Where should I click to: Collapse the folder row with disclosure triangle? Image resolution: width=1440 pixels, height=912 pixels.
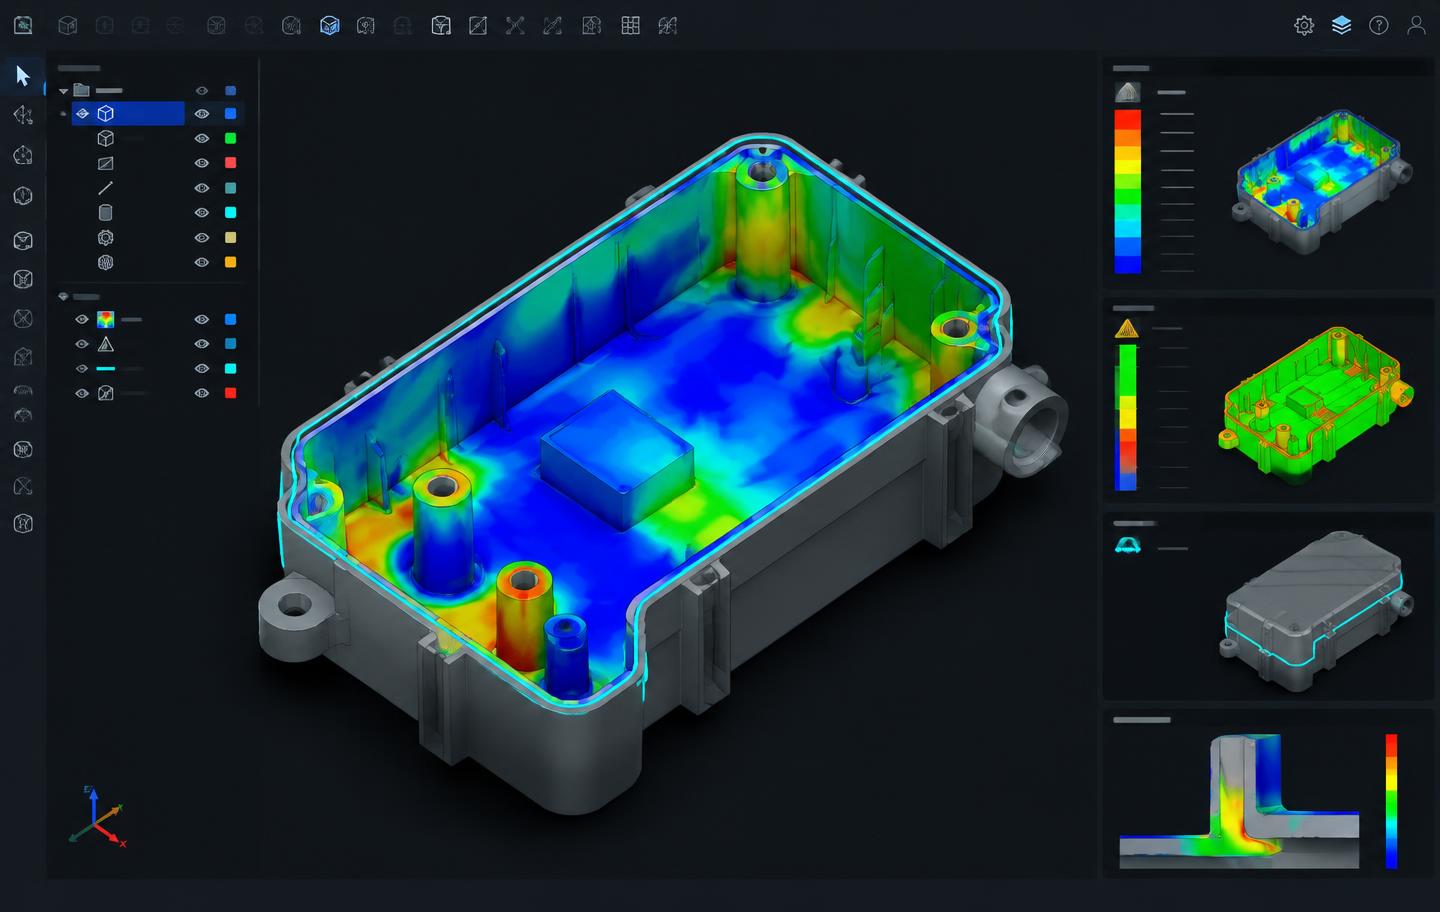[63, 91]
